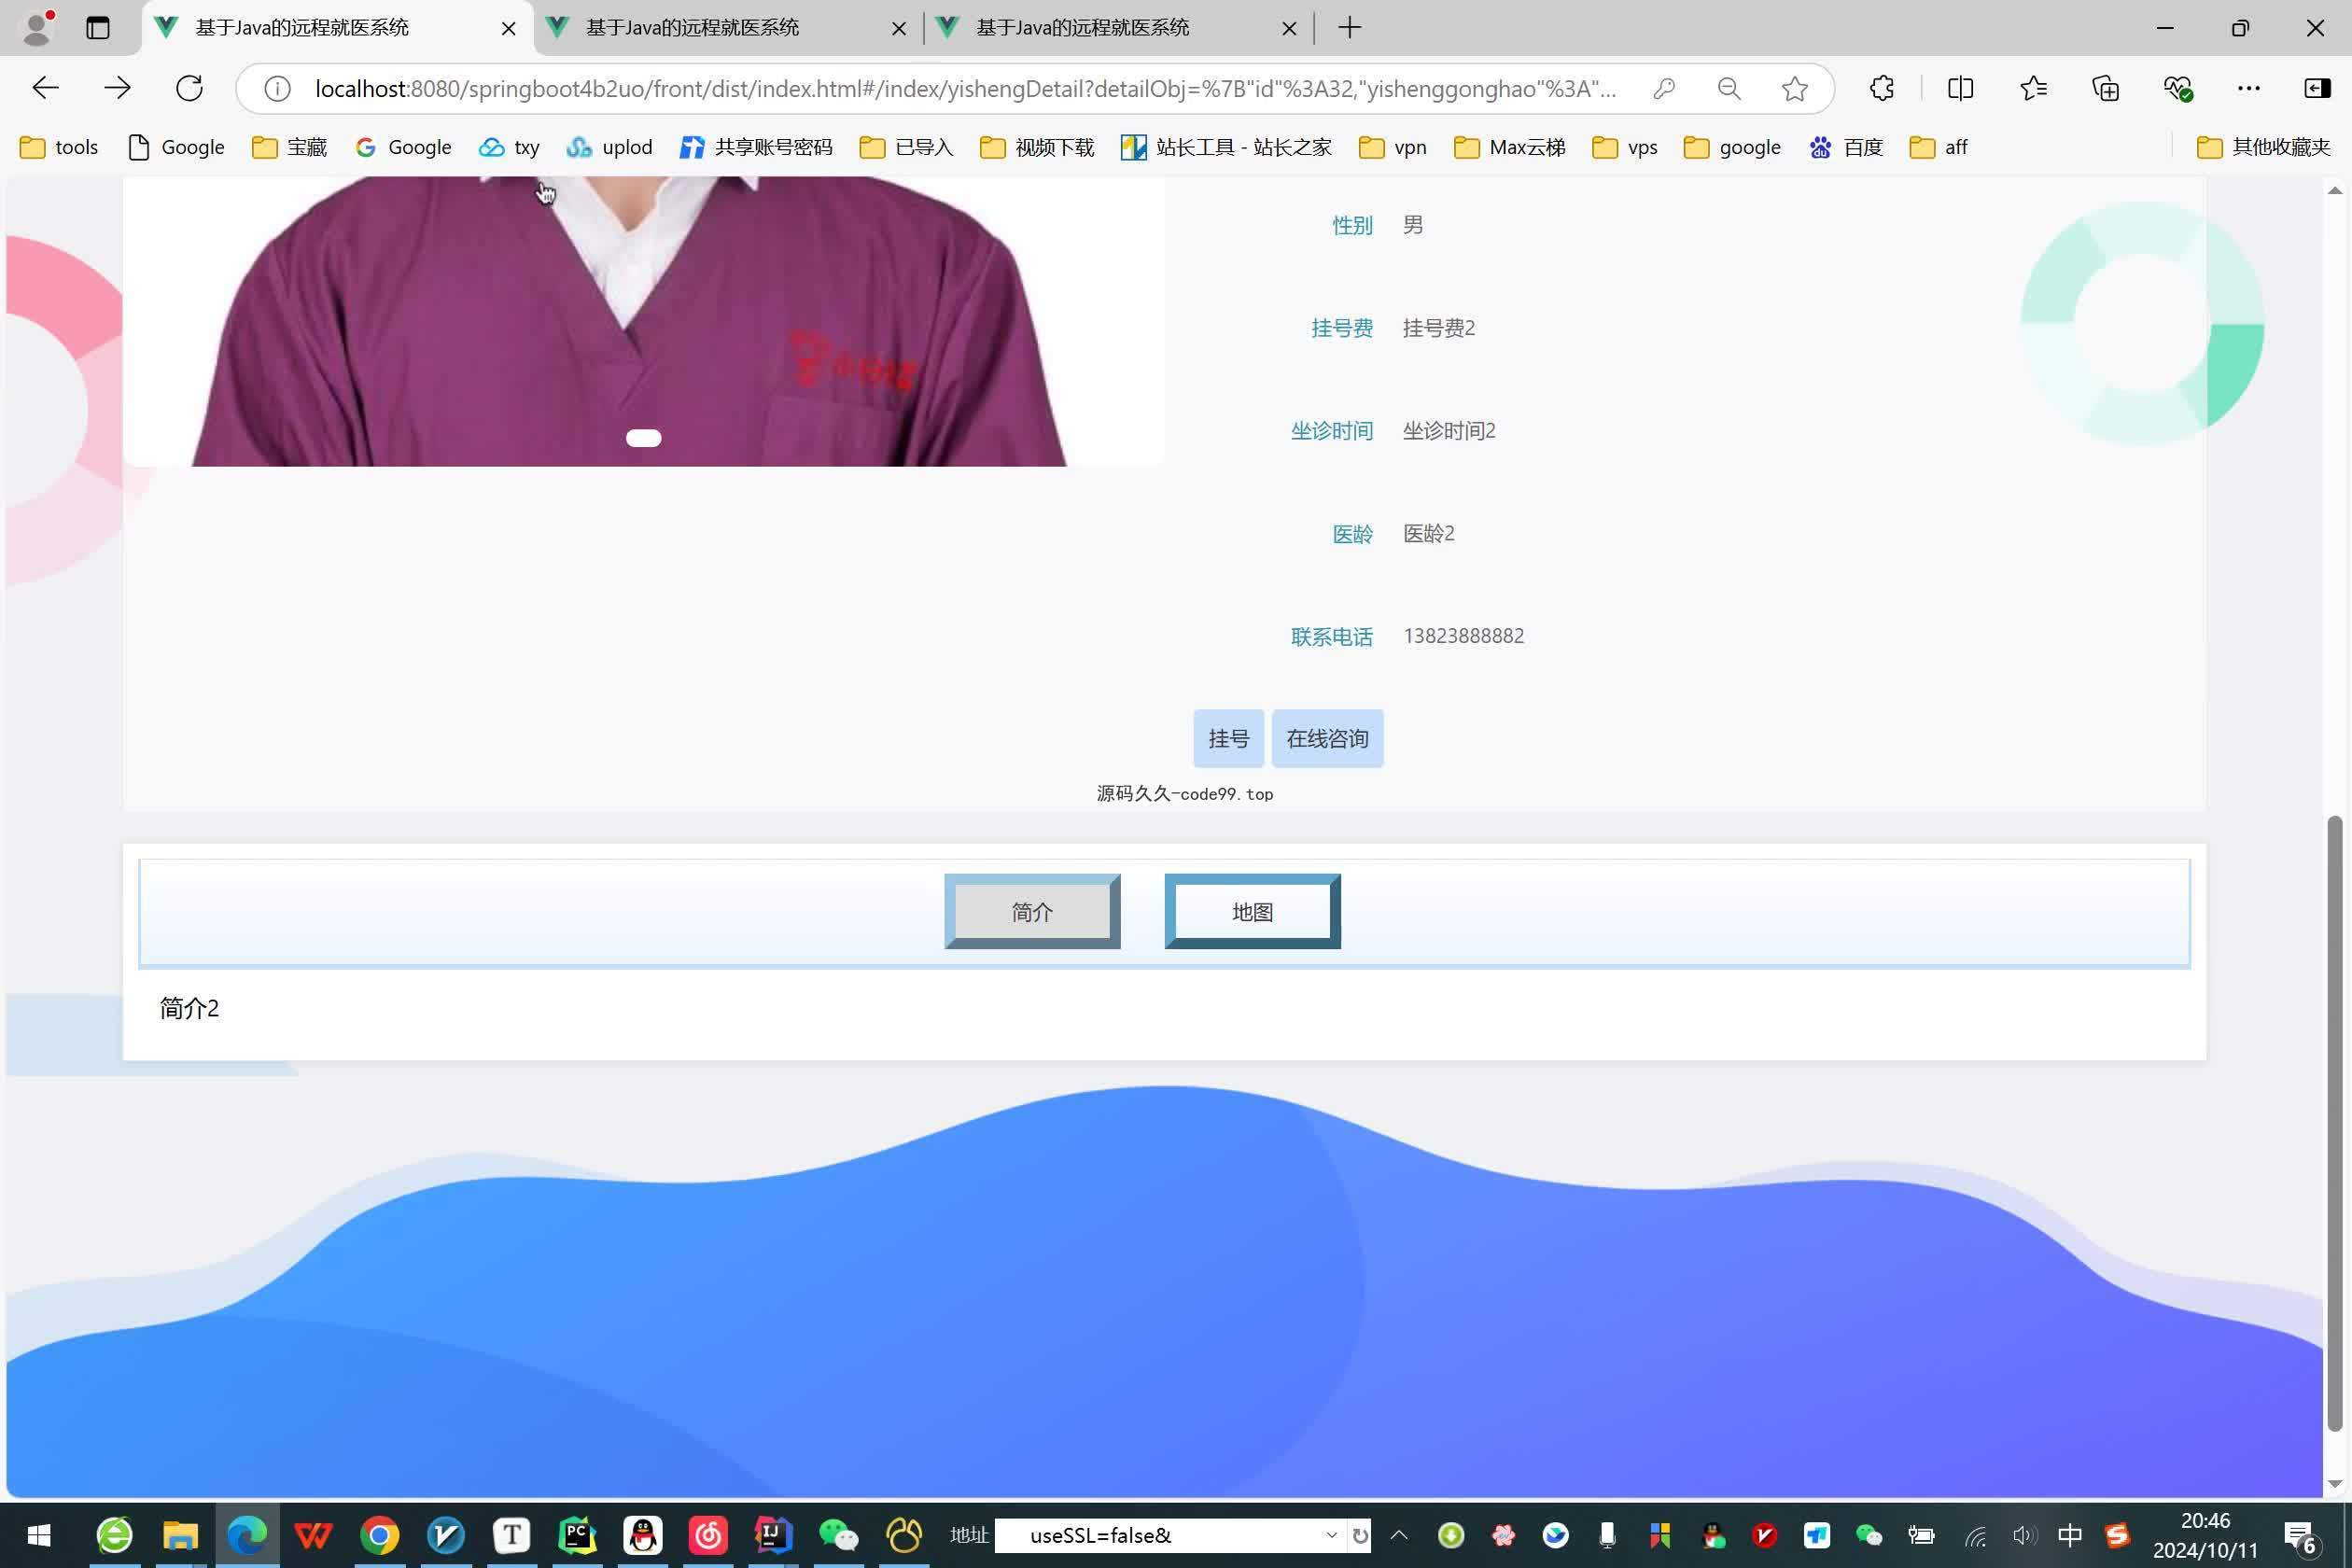Switch to the 地图 tab
2352x1568 pixels.
(x=1252, y=911)
